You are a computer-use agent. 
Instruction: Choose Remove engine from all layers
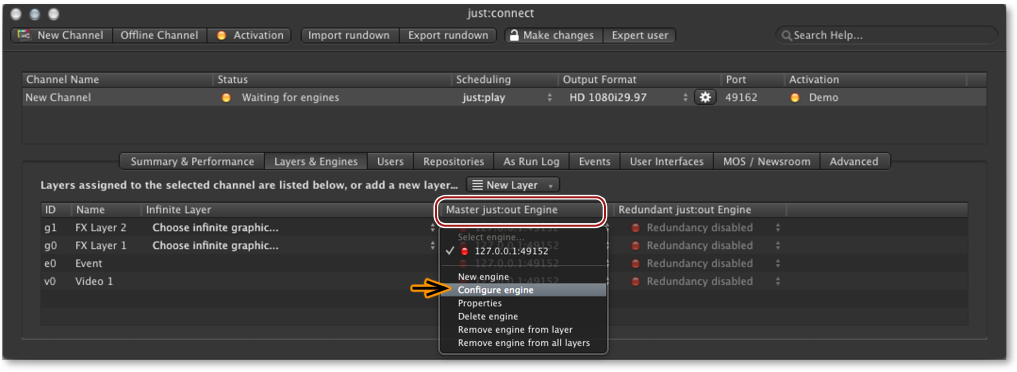click(523, 343)
